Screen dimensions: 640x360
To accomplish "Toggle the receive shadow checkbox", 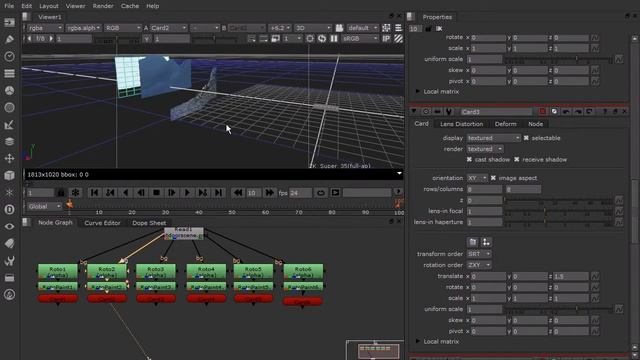I will click(517, 159).
